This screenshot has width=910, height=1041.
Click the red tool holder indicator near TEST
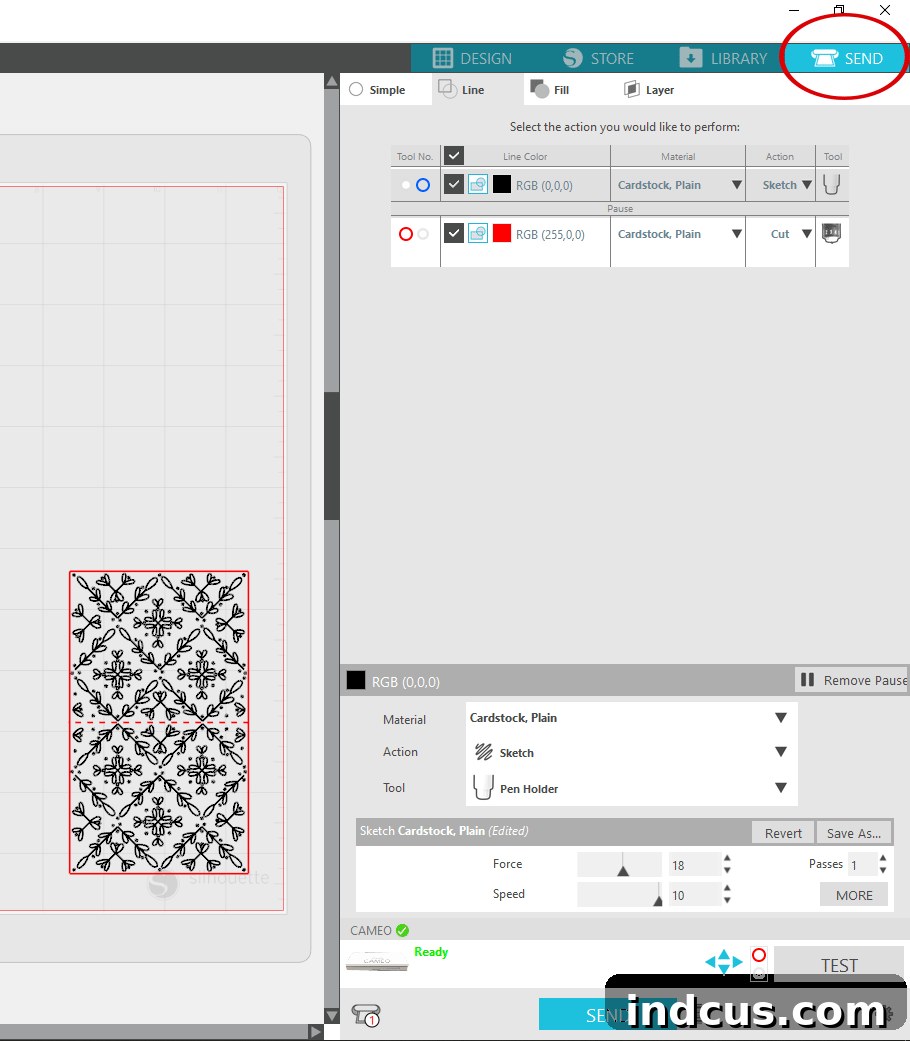pos(759,955)
